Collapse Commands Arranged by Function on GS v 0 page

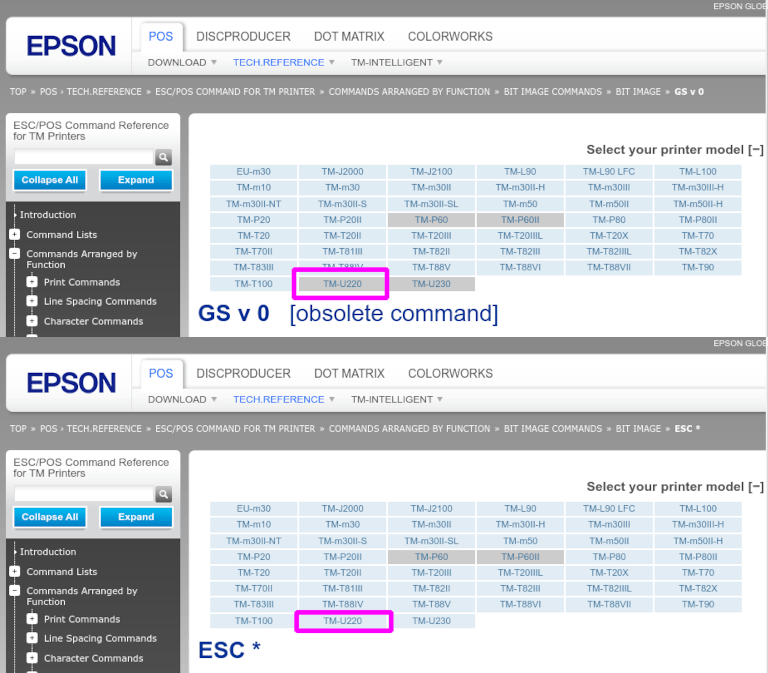click(x=15, y=254)
